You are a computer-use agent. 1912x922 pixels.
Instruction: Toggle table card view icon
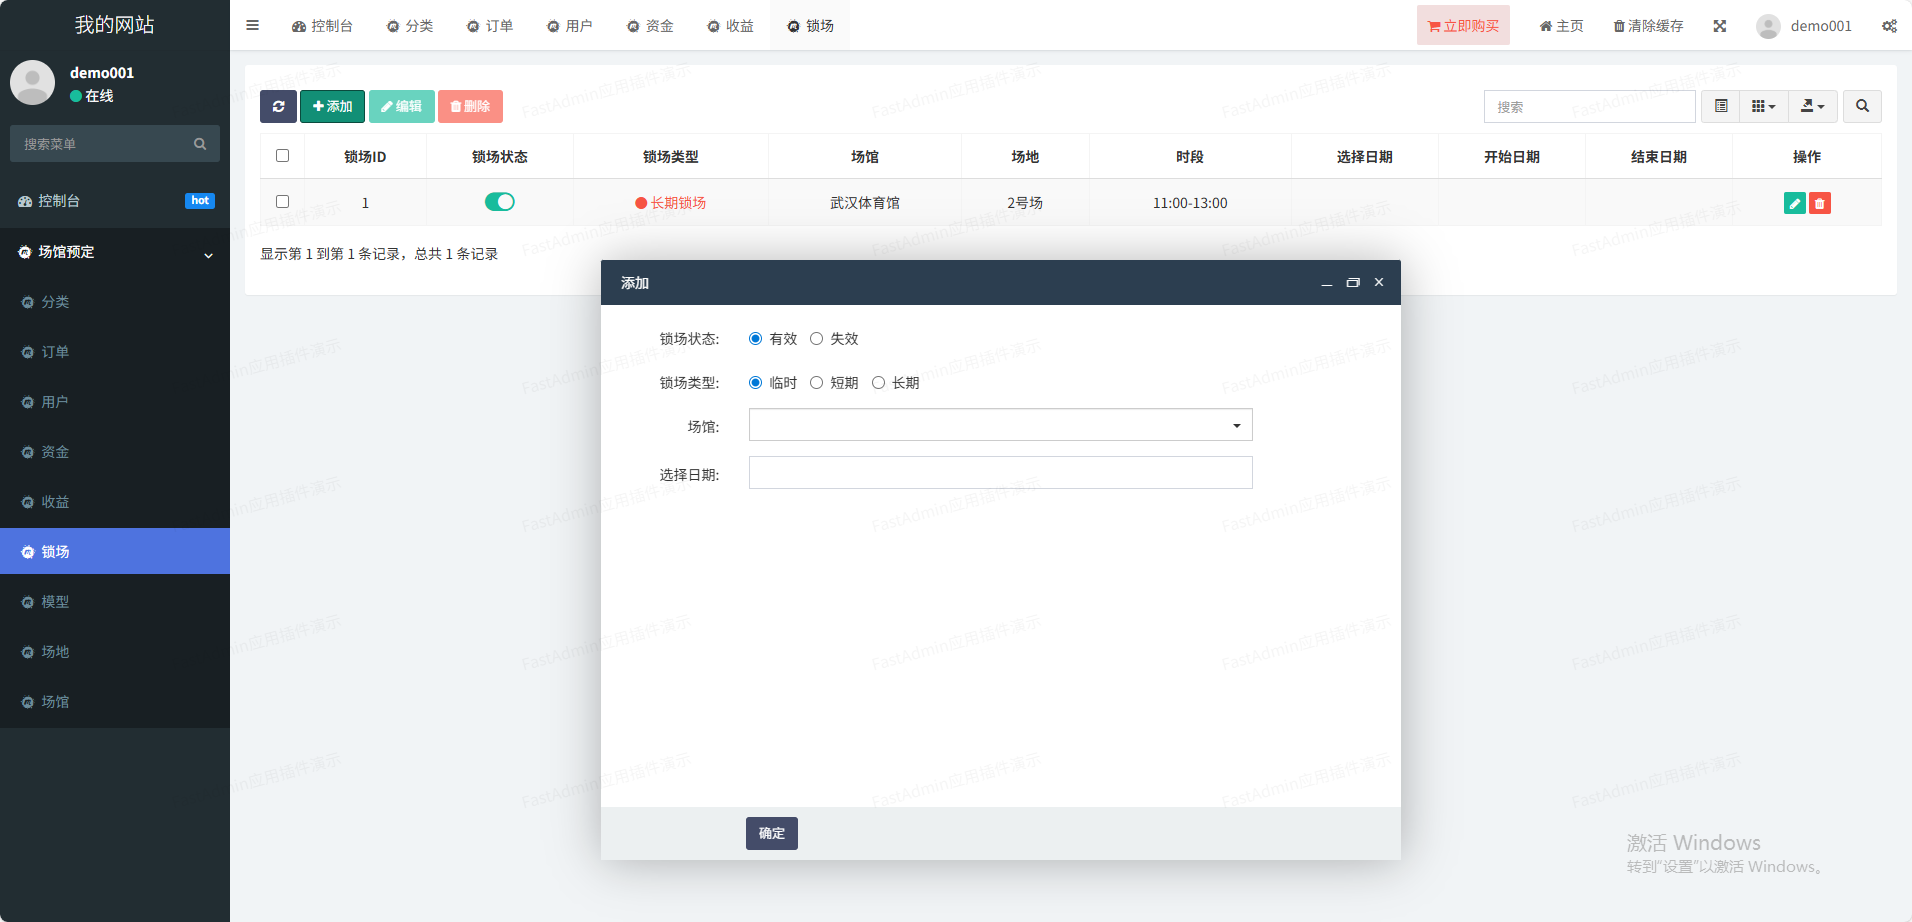click(x=1721, y=106)
